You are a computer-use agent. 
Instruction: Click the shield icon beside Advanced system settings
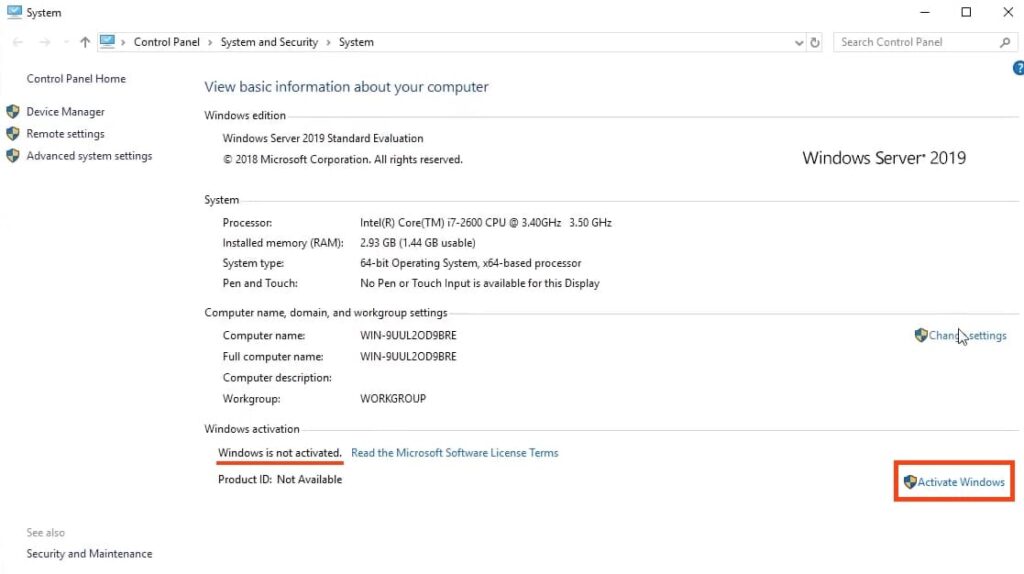13,156
